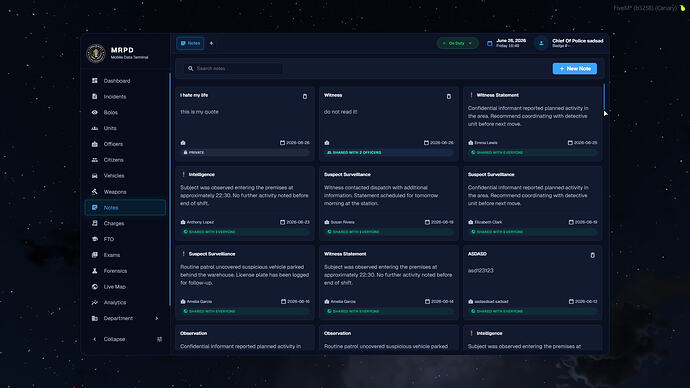The height and width of the screenshot is (388, 690).
Task: Click the user avatar icon
Action: click(x=541, y=43)
